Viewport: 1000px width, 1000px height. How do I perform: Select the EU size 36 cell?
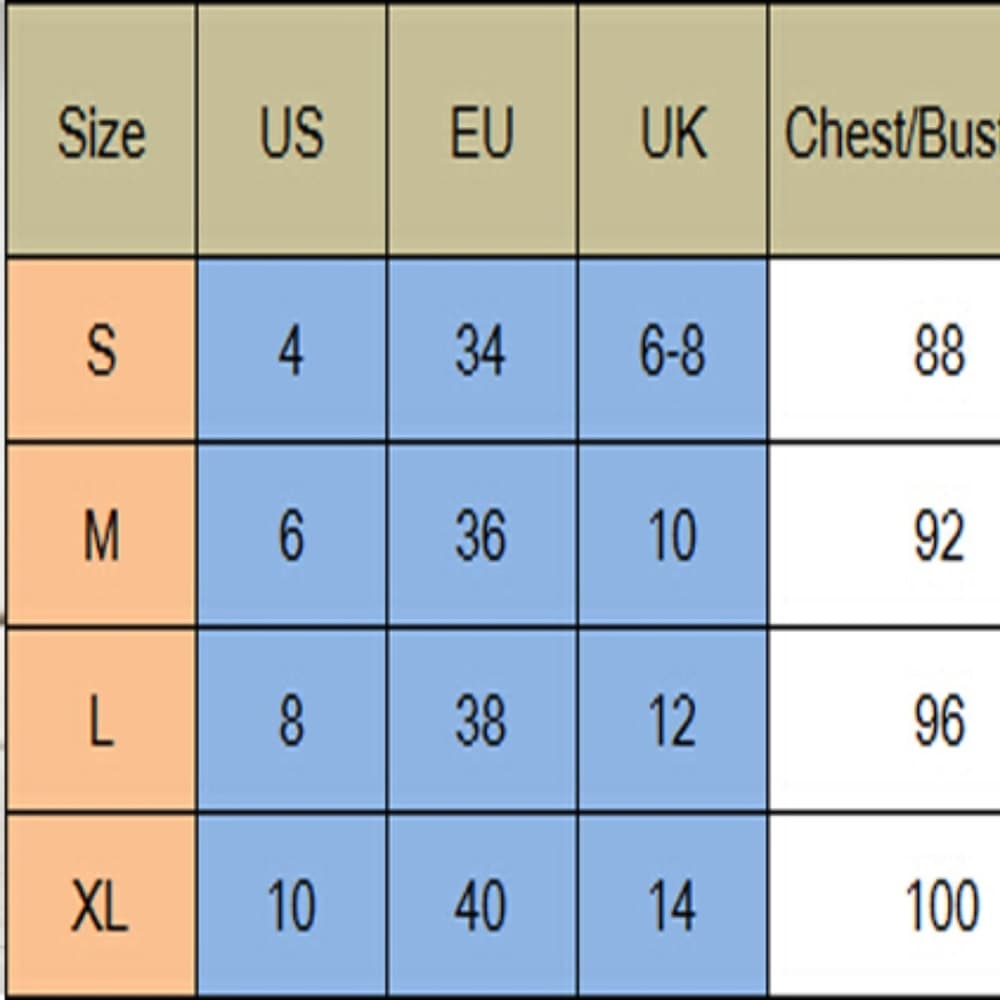click(482, 536)
